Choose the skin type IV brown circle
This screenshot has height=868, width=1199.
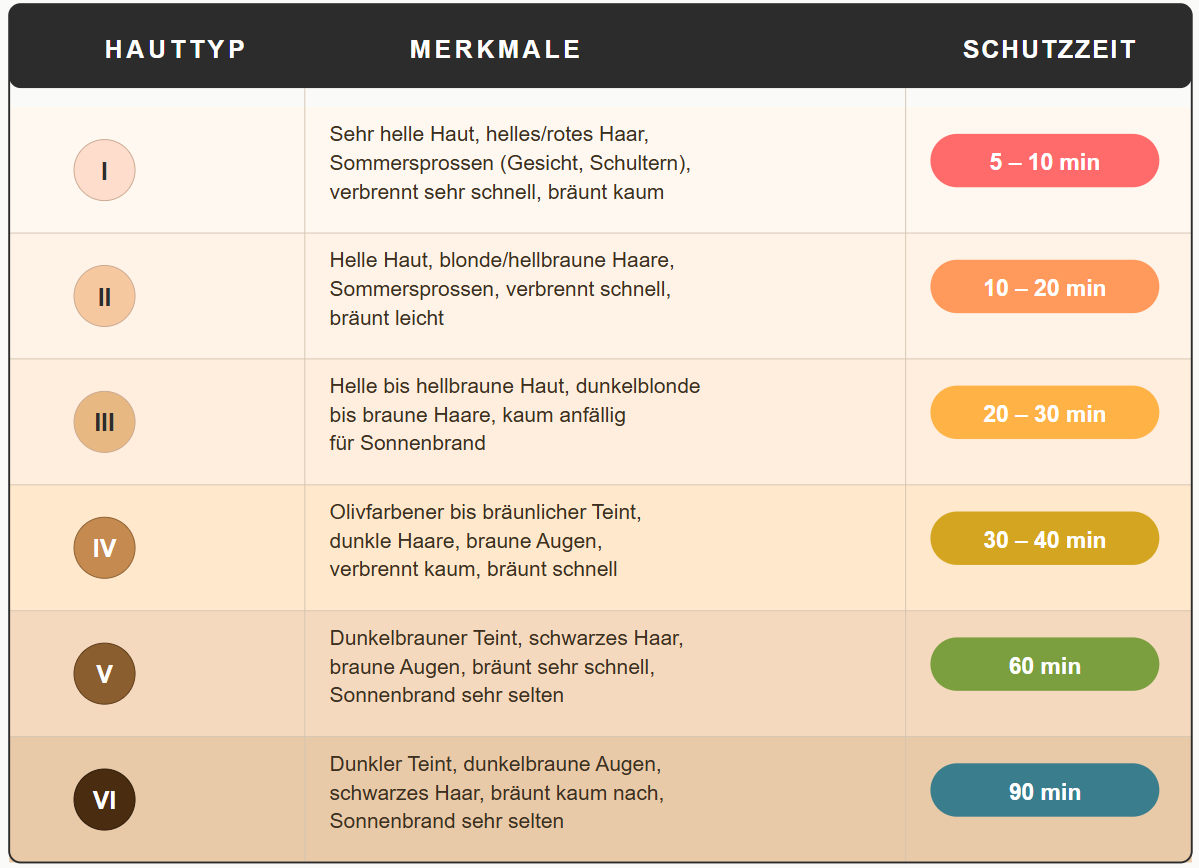click(x=105, y=548)
